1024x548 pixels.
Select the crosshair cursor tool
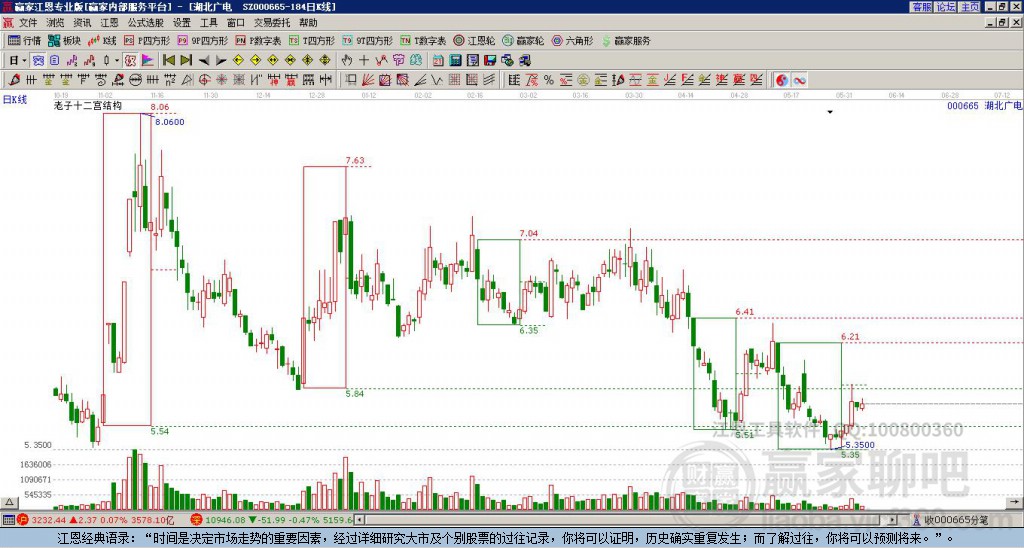point(364,61)
